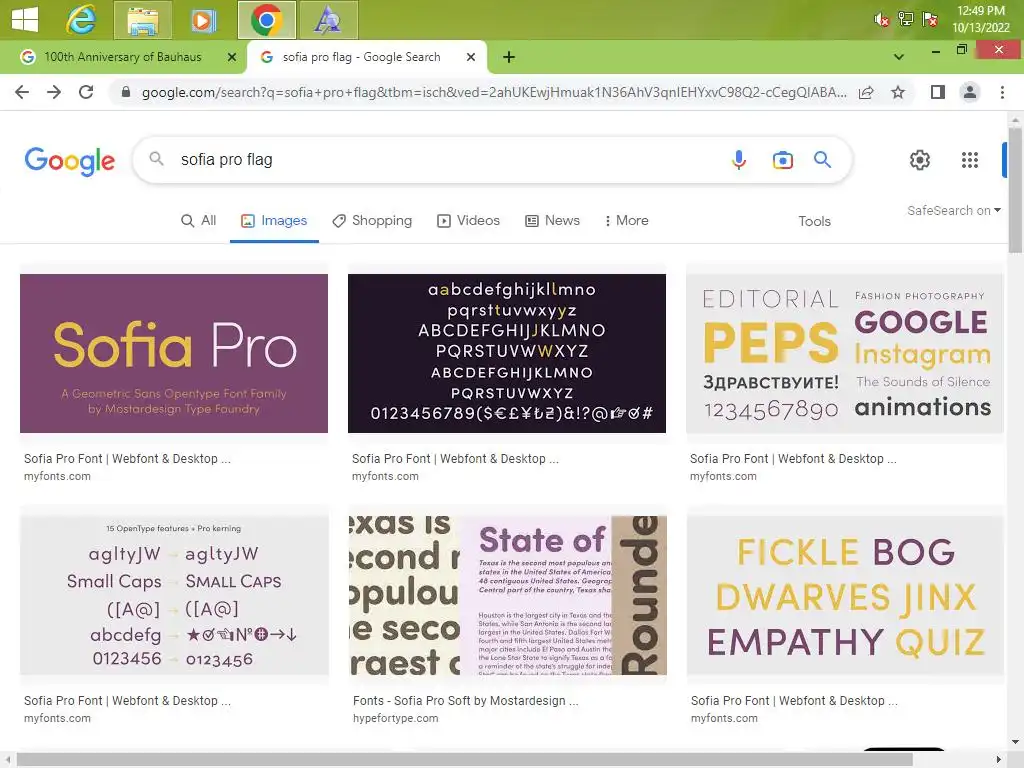Switch to Videos results

click(468, 221)
